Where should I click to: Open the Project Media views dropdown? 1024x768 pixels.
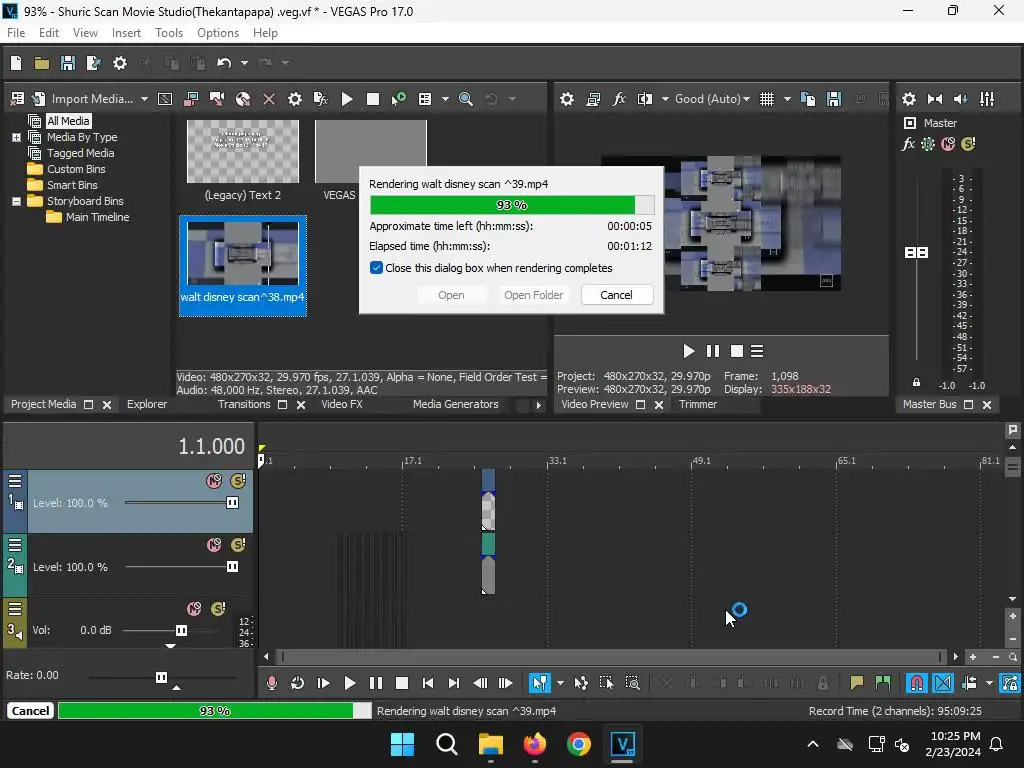coord(445,99)
